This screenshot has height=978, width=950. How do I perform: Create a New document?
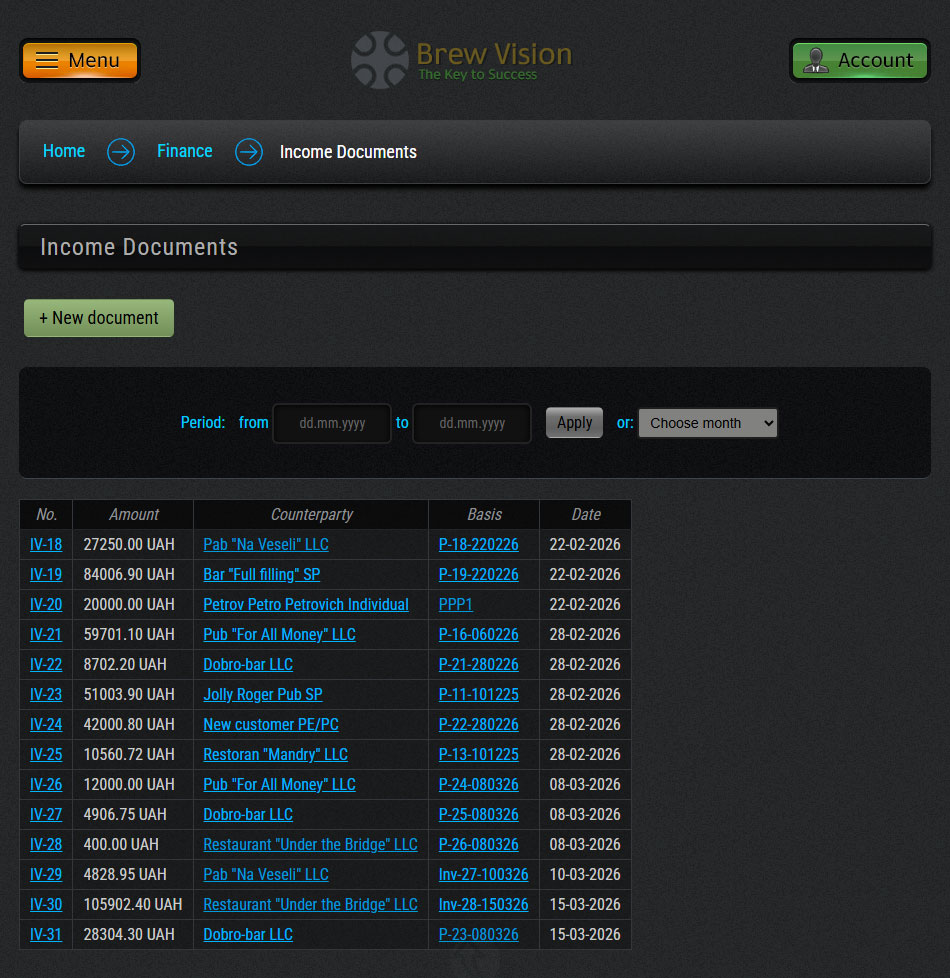click(x=99, y=318)
